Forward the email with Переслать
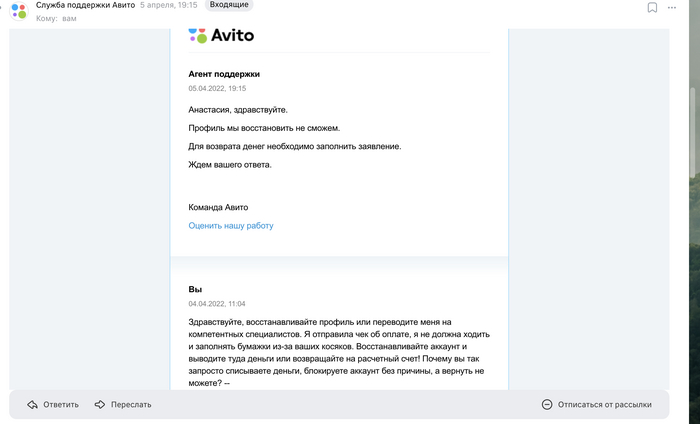The image size is (700, 424). [123, 404]
